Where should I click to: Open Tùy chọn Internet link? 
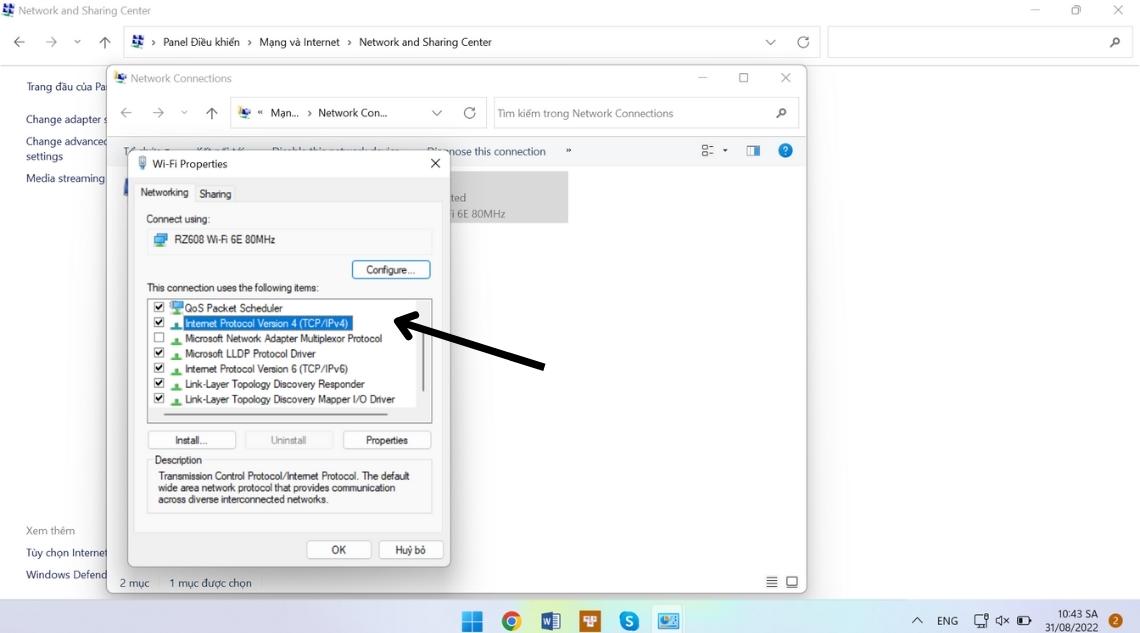point(66,552)
